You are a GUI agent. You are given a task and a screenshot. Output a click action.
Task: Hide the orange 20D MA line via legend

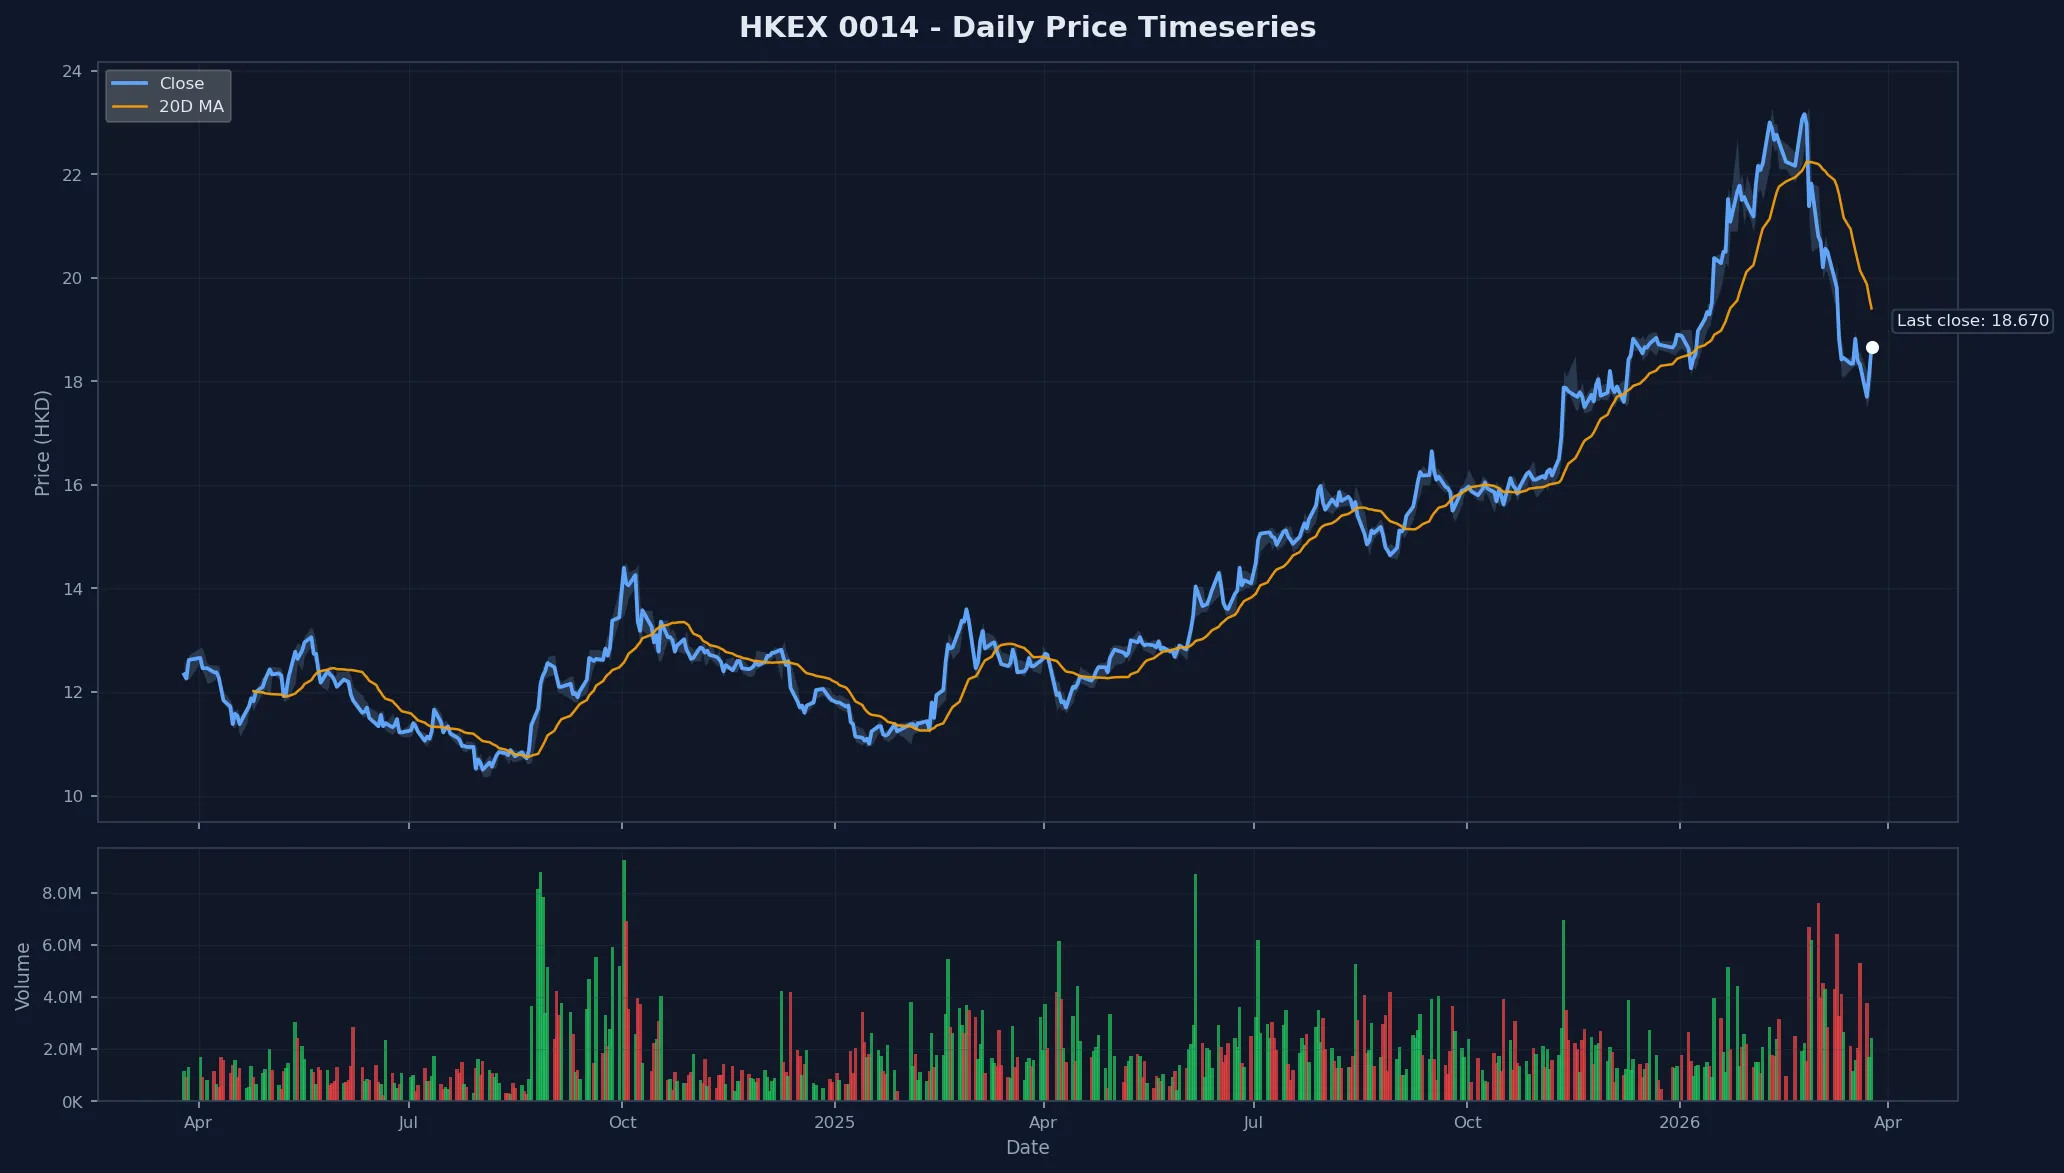pyautogui.click(x=190, y=106)
